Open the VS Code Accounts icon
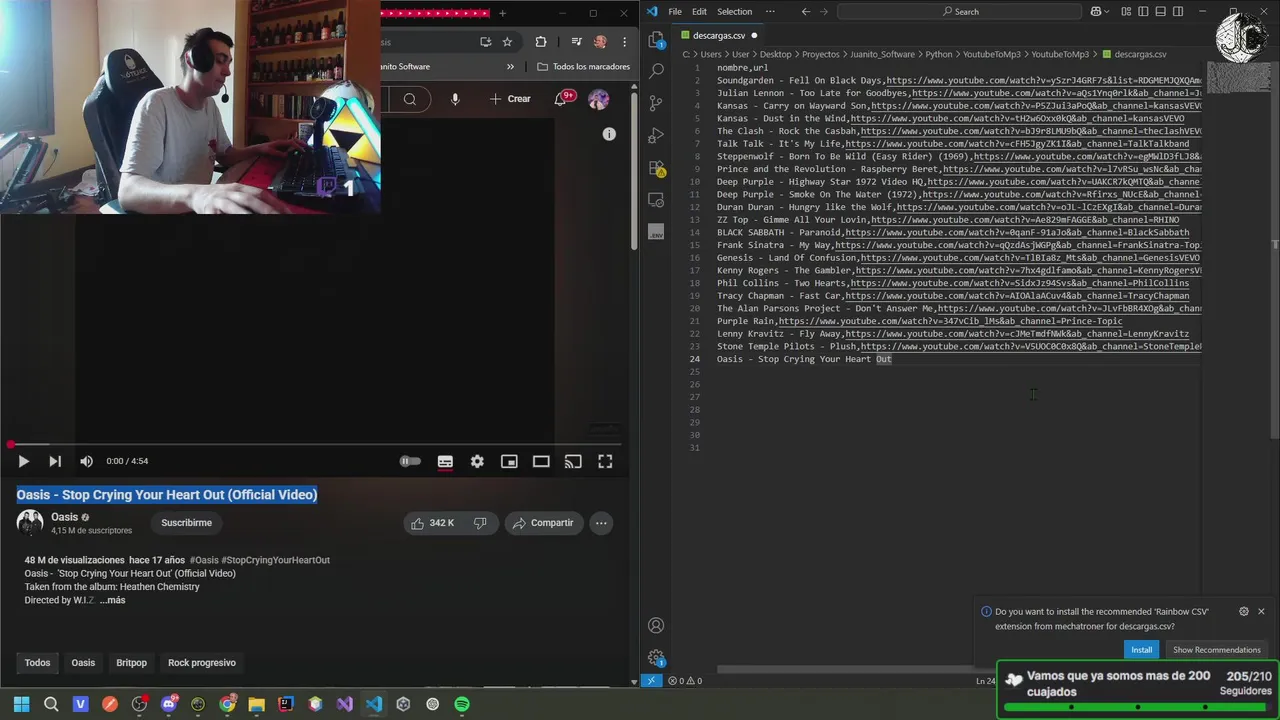The height and width of the screenshot is (720, 1280). (656, 625)
